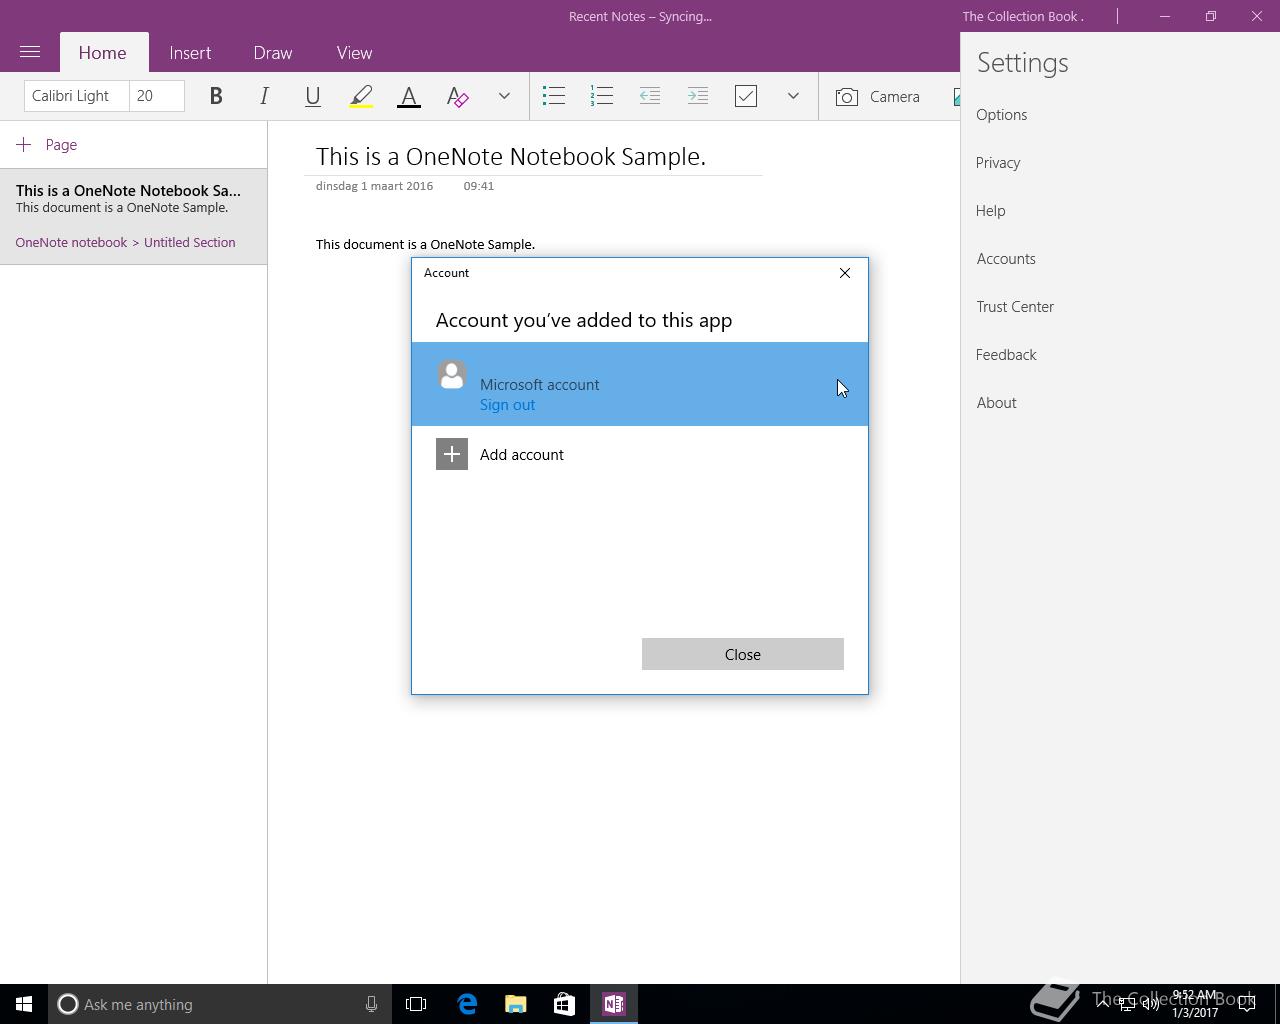Open Privacy in Settings
The width and height of the screenshot is (1280, 1024).
998,163
